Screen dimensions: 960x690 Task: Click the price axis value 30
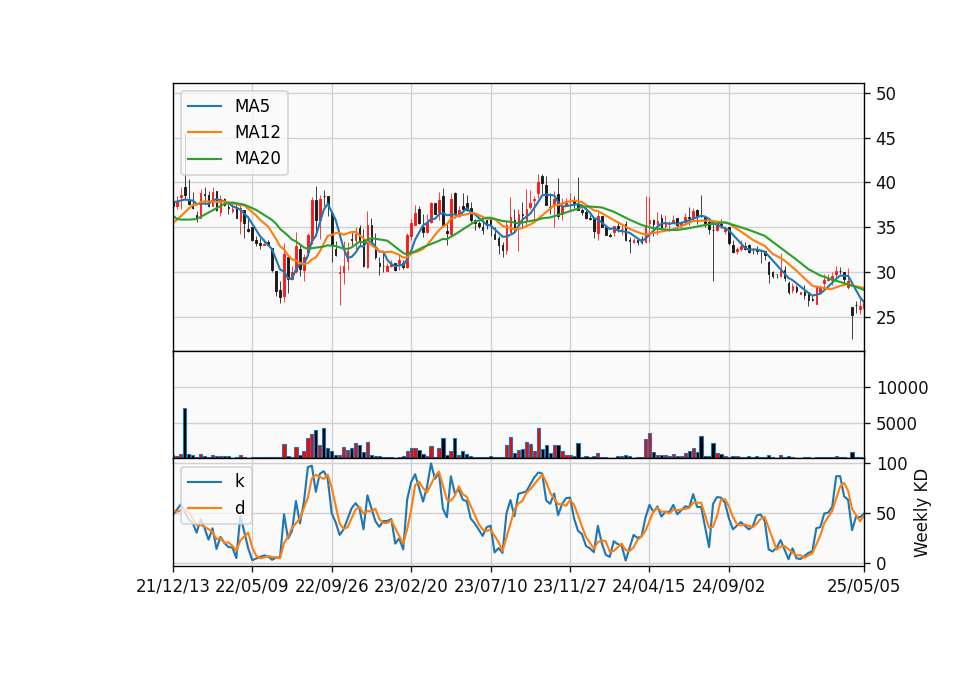(x=886, y=272)
